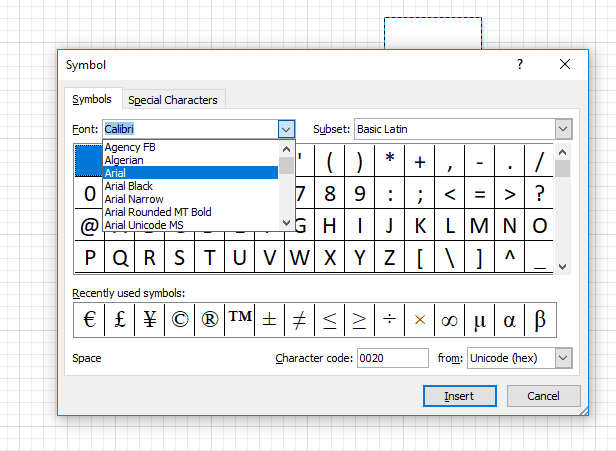Switch to Special Characters tab
The width and height of the screenshot is (616, 451).
click(173, 100)
